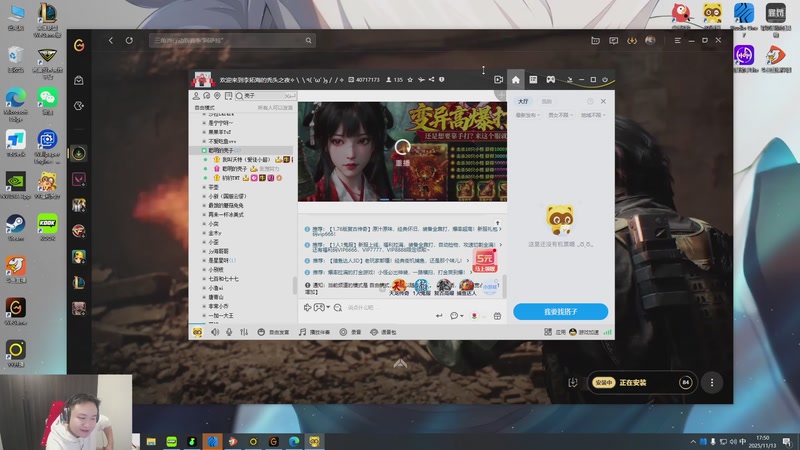The image size is (800, 450).
Task: Search channel users in the YY search box
Action: click(x=265, y=96)
